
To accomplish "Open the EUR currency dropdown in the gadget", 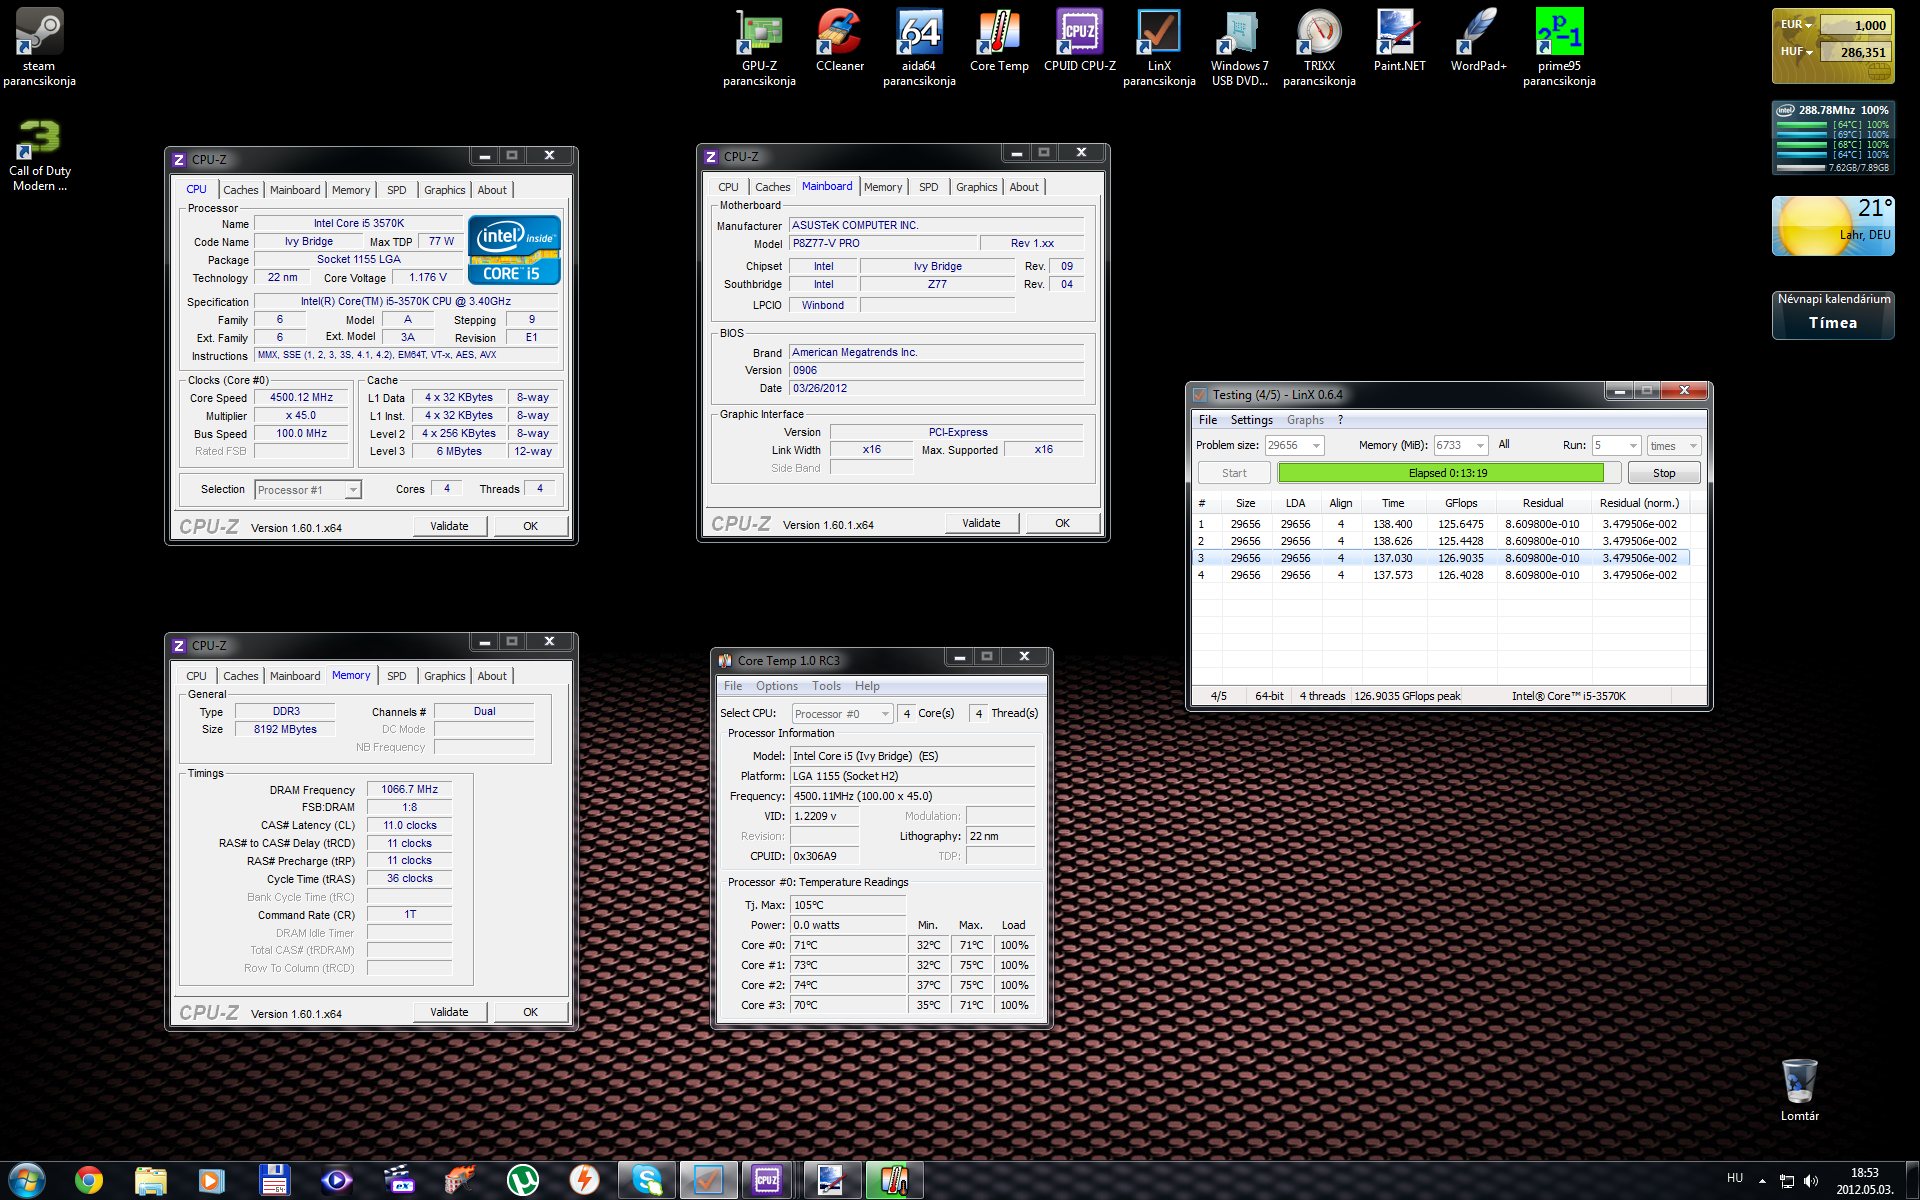I will click(x=1797, y=25).
